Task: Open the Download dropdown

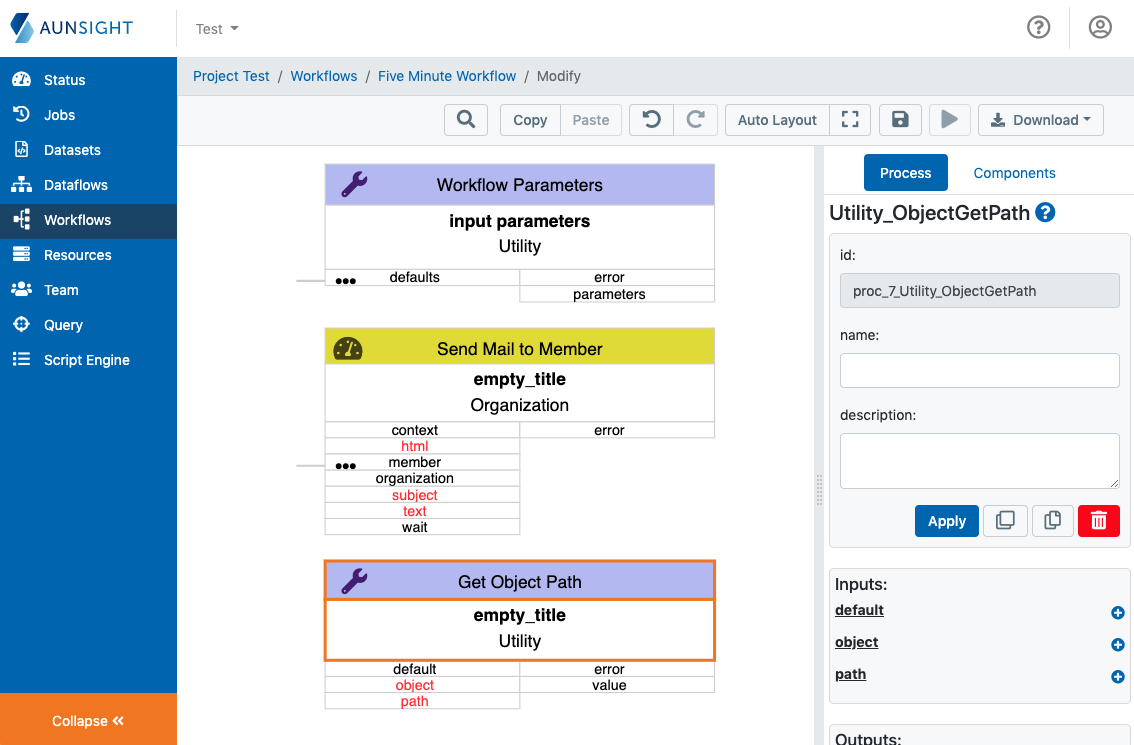Action: tap(1040, 120)
